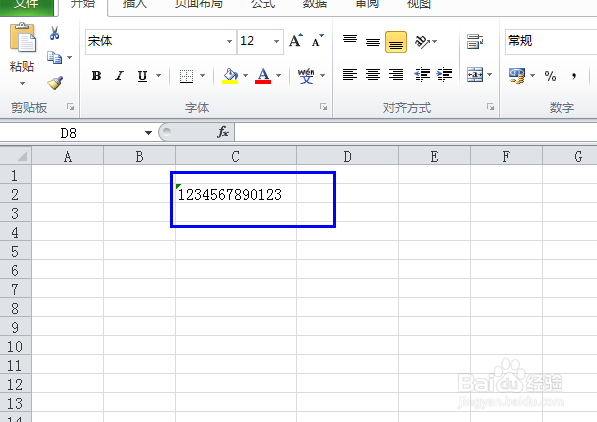Image resolution: width=597 pixels, height=422 pixels.
Task: Open the alignment group dialog launcher
Action: 490,107
